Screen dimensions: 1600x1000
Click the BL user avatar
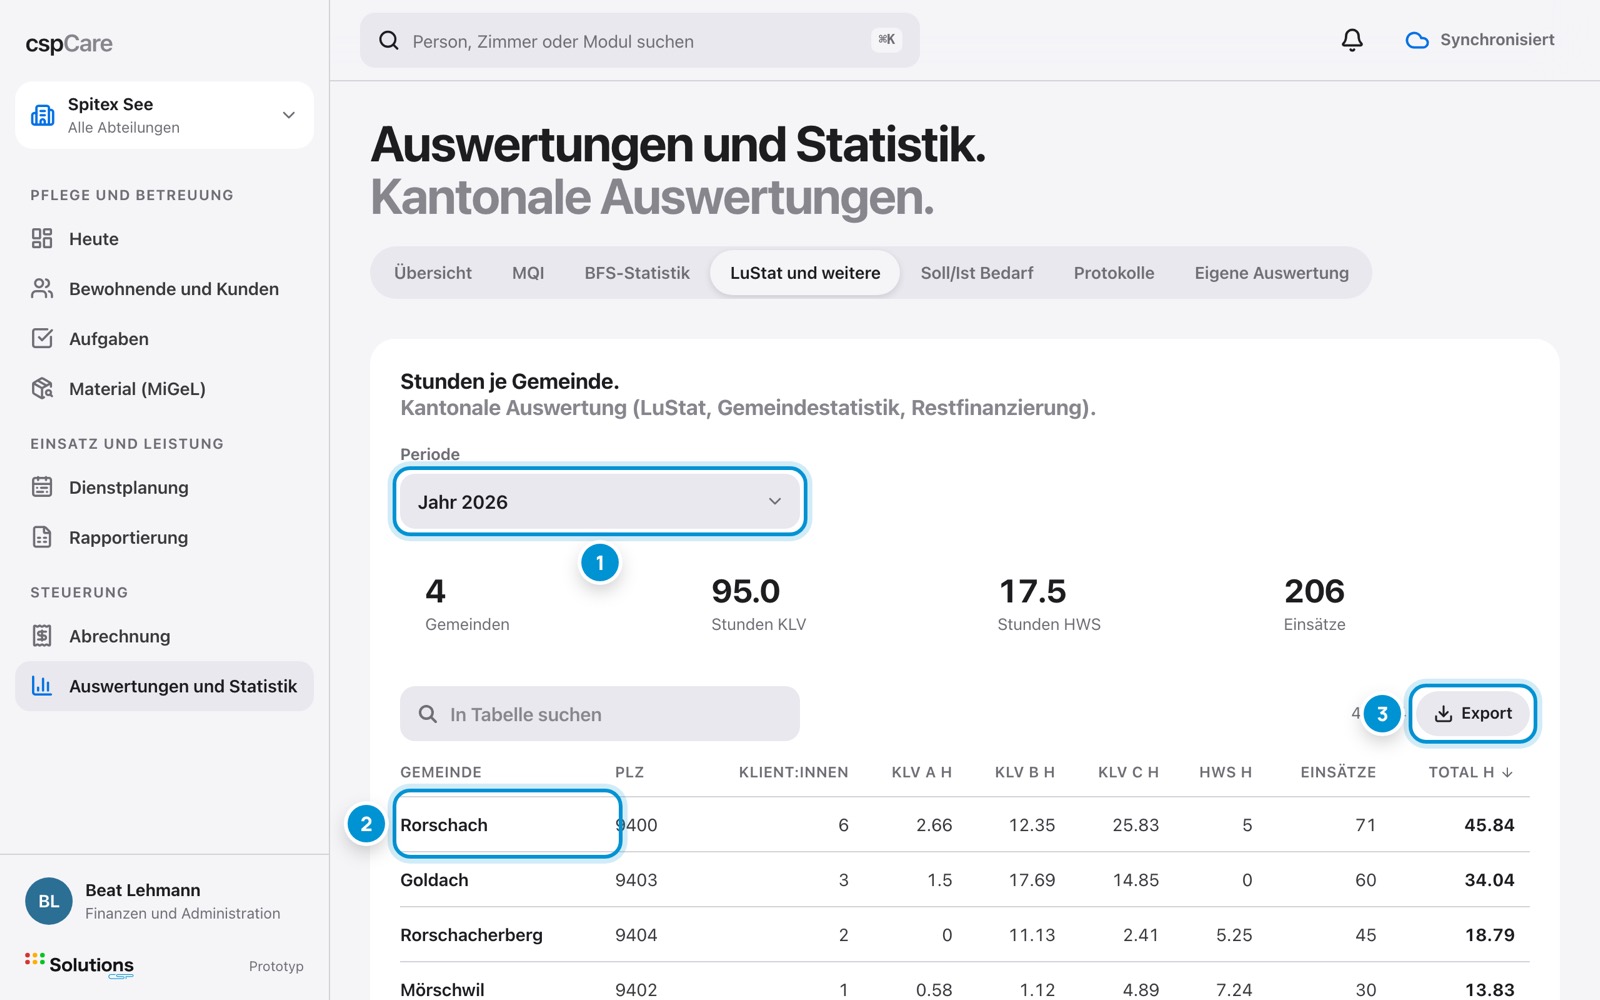click(x=49, y=901)
